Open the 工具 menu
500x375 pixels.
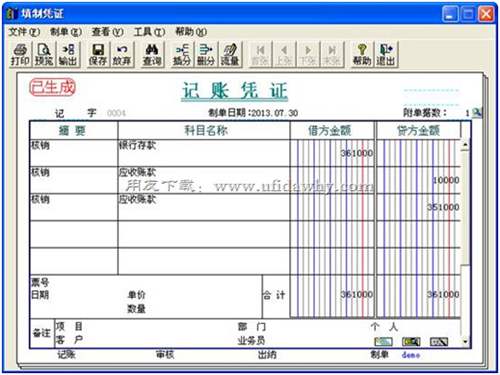[150, 32]
